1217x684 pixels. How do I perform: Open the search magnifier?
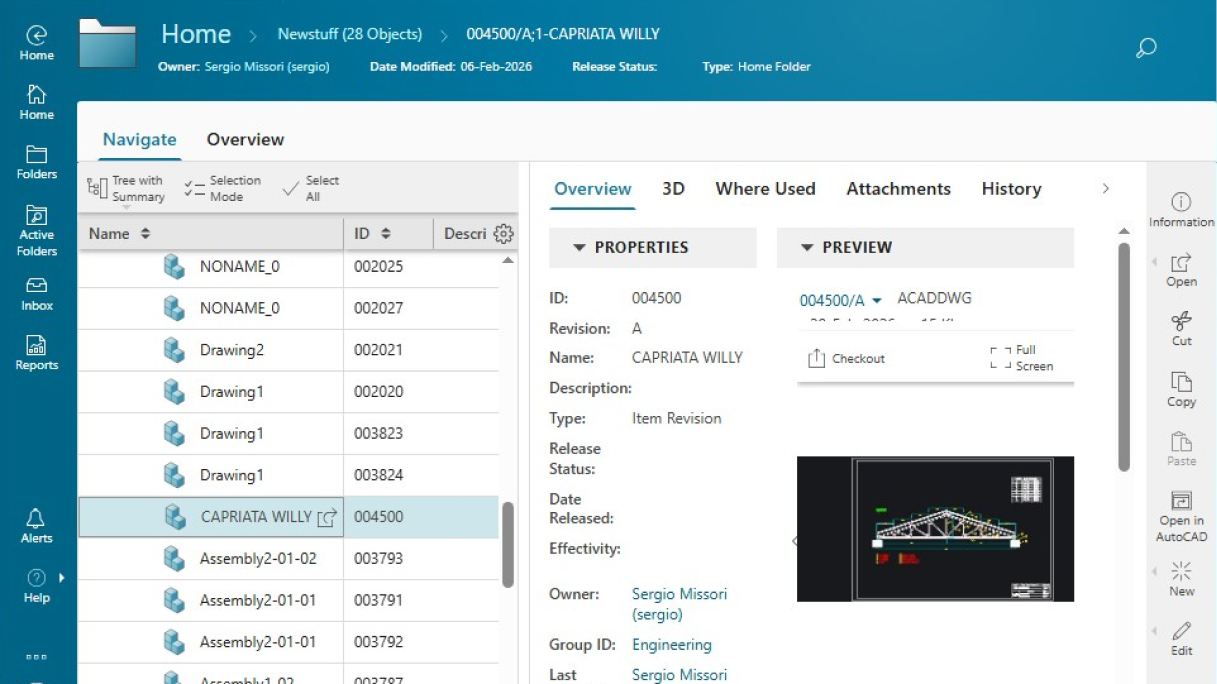point(1146,47)
